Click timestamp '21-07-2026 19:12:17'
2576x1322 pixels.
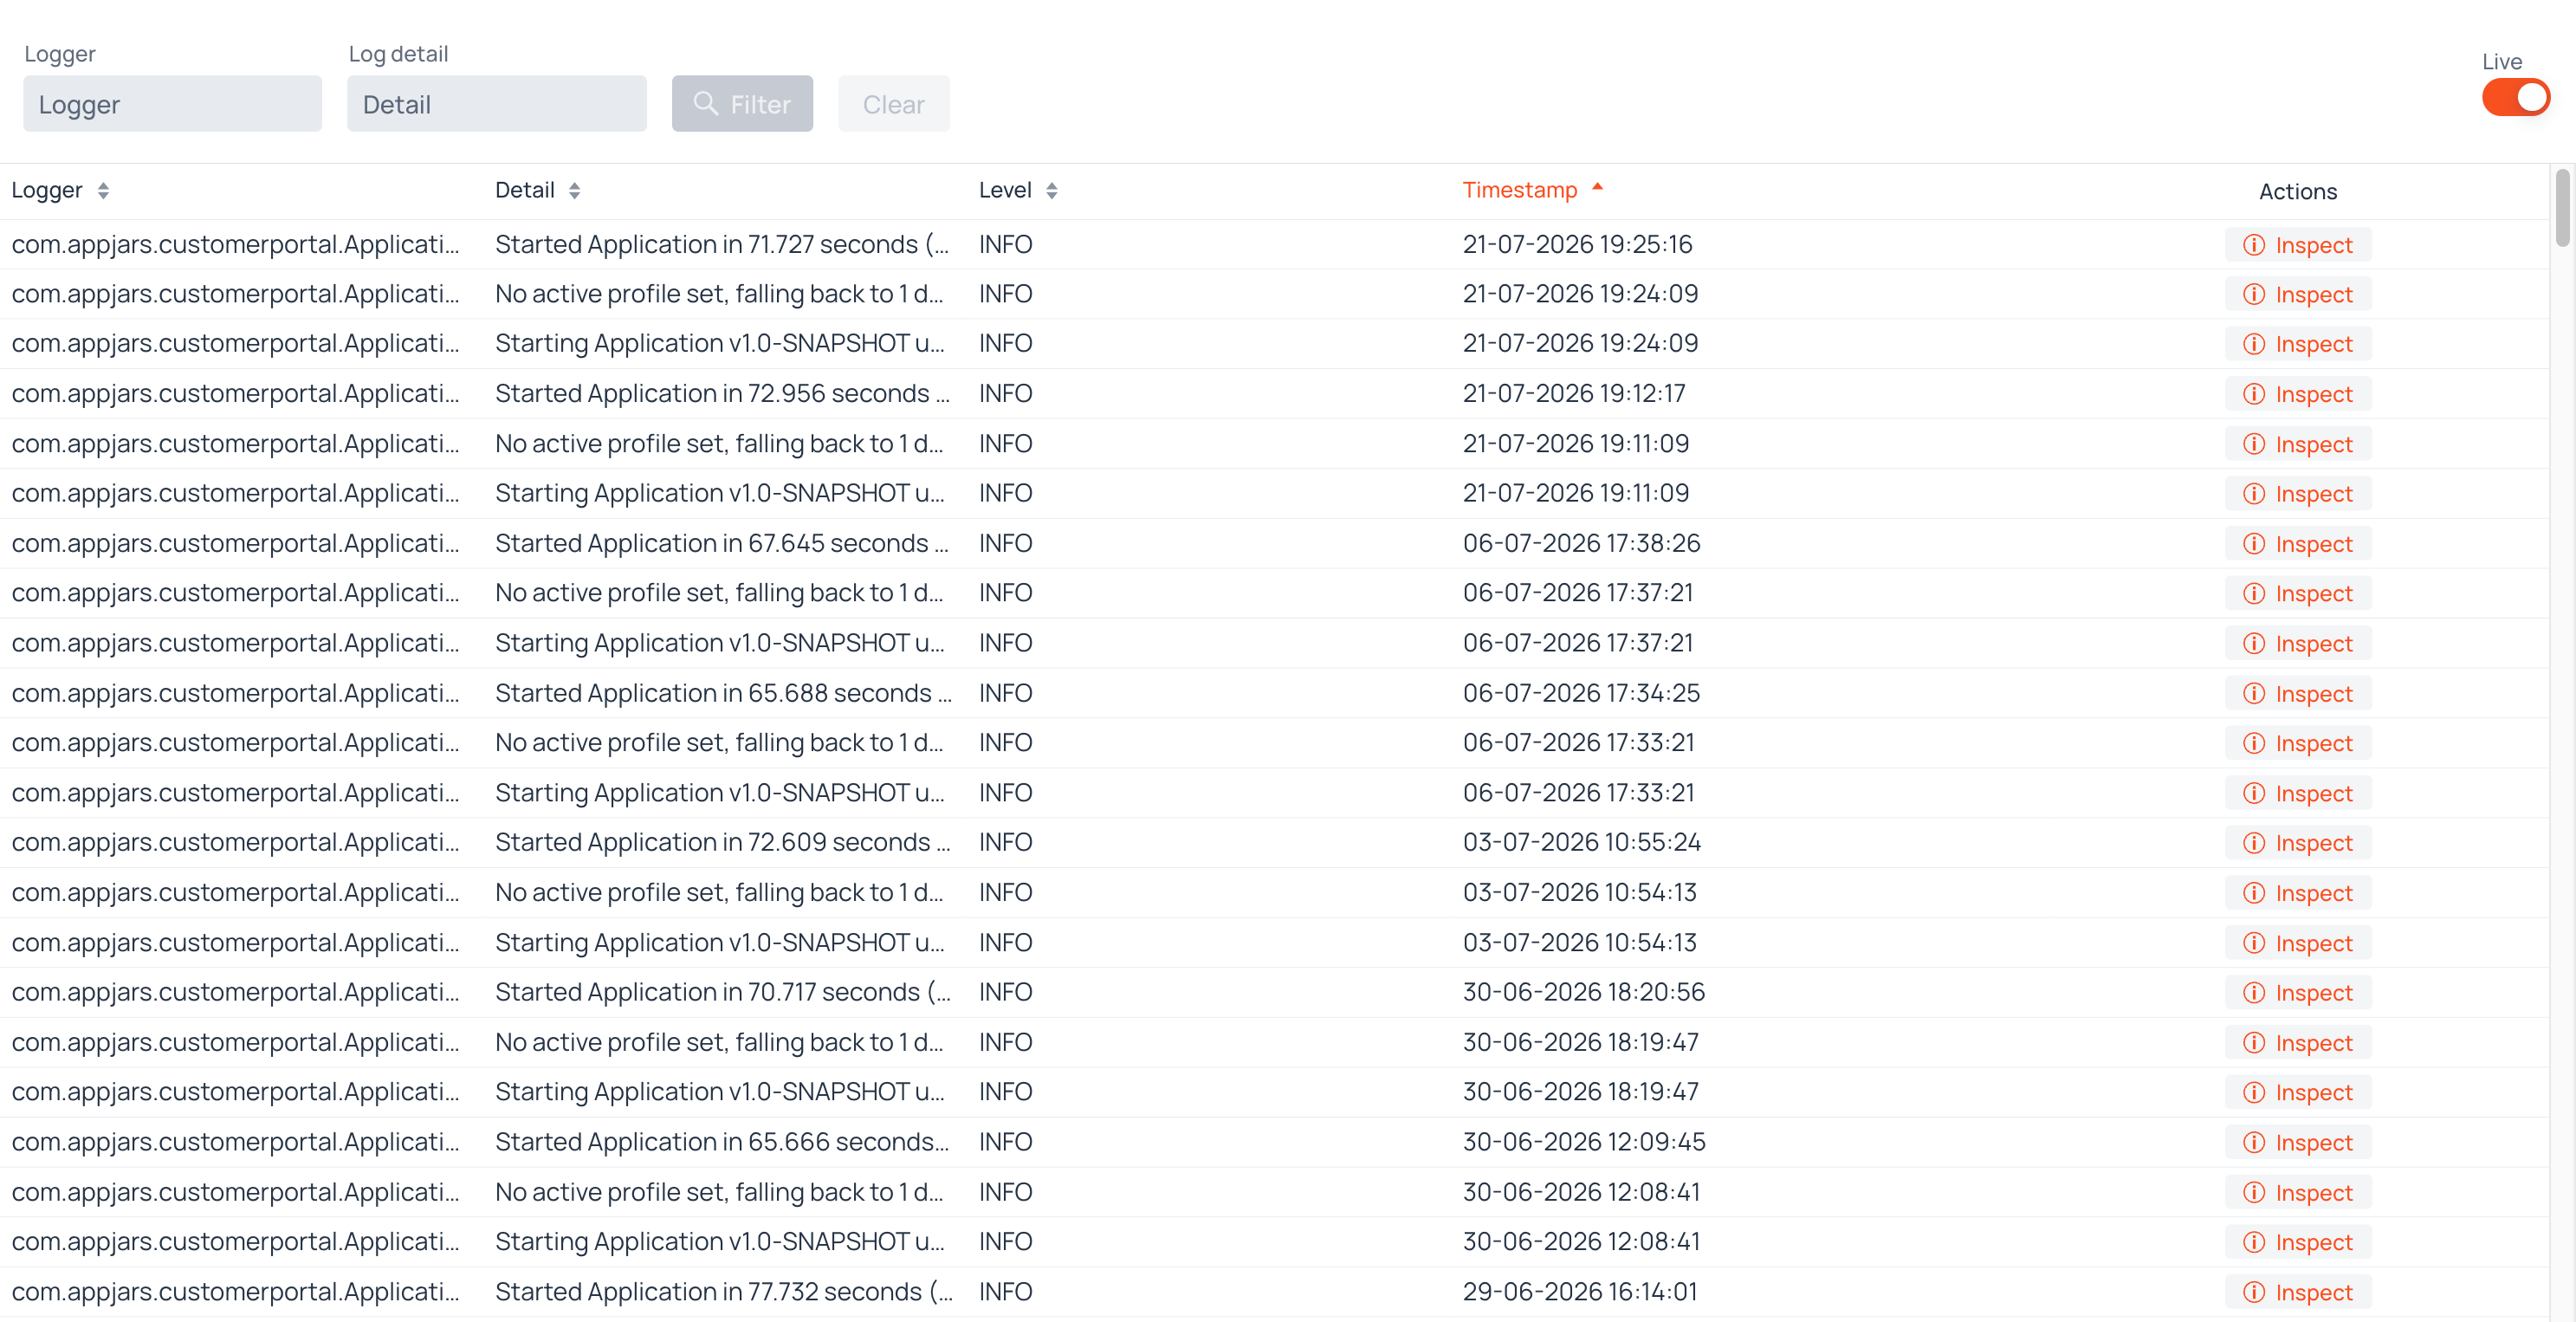1574,393
